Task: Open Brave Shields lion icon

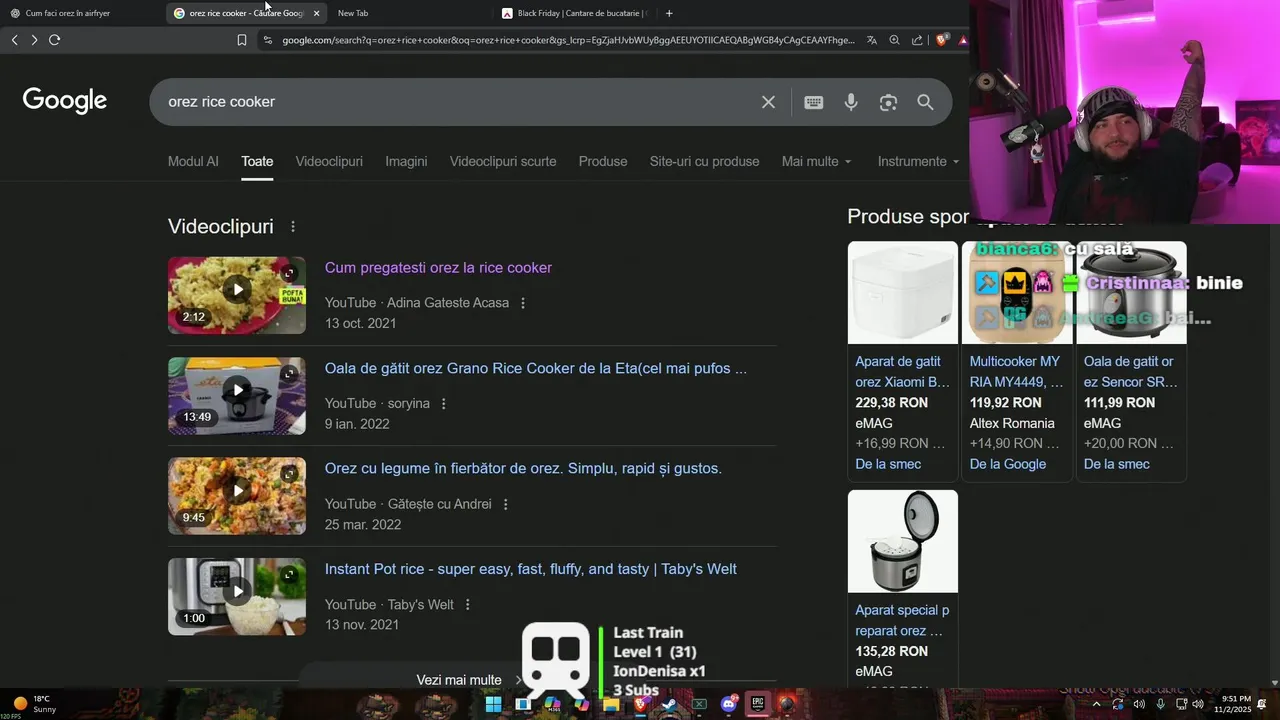Action: (942, 40)
